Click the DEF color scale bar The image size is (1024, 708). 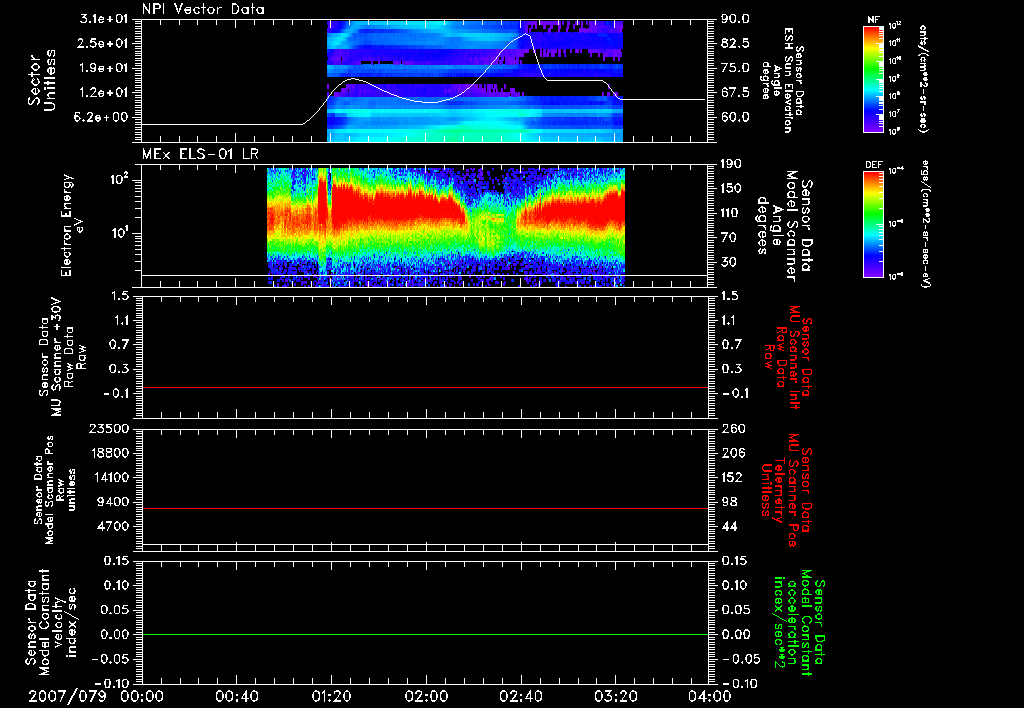coord(873,224)
